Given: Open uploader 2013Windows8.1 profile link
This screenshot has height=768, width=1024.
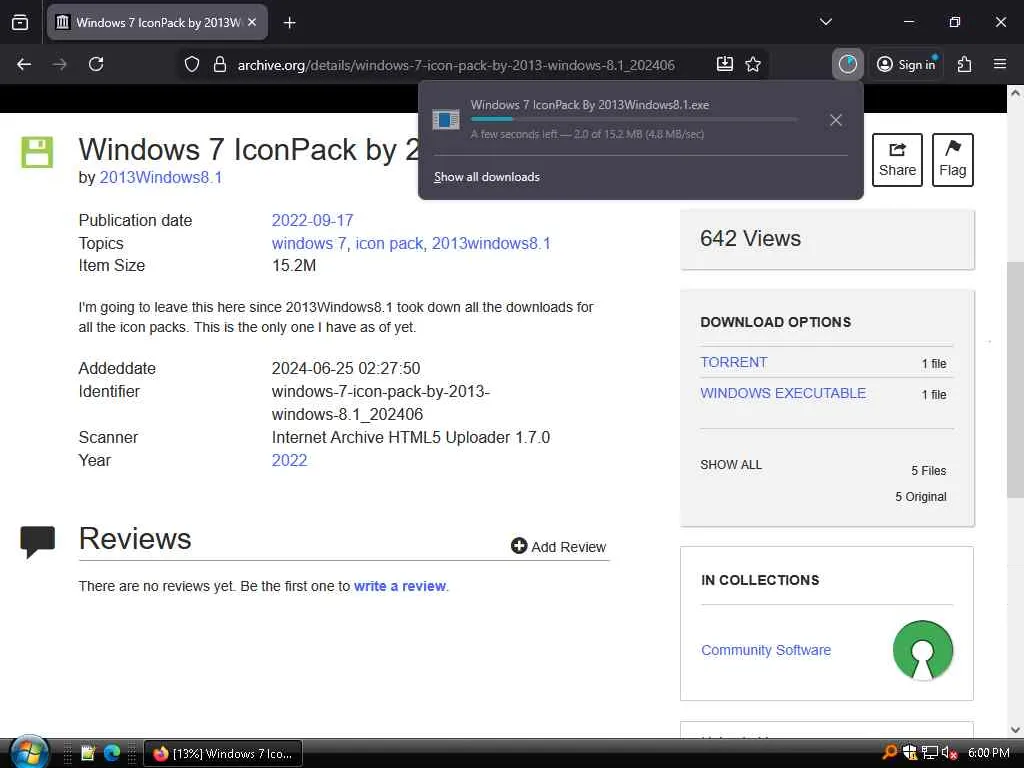Looking at the screenshot, I should click(161, 178).
